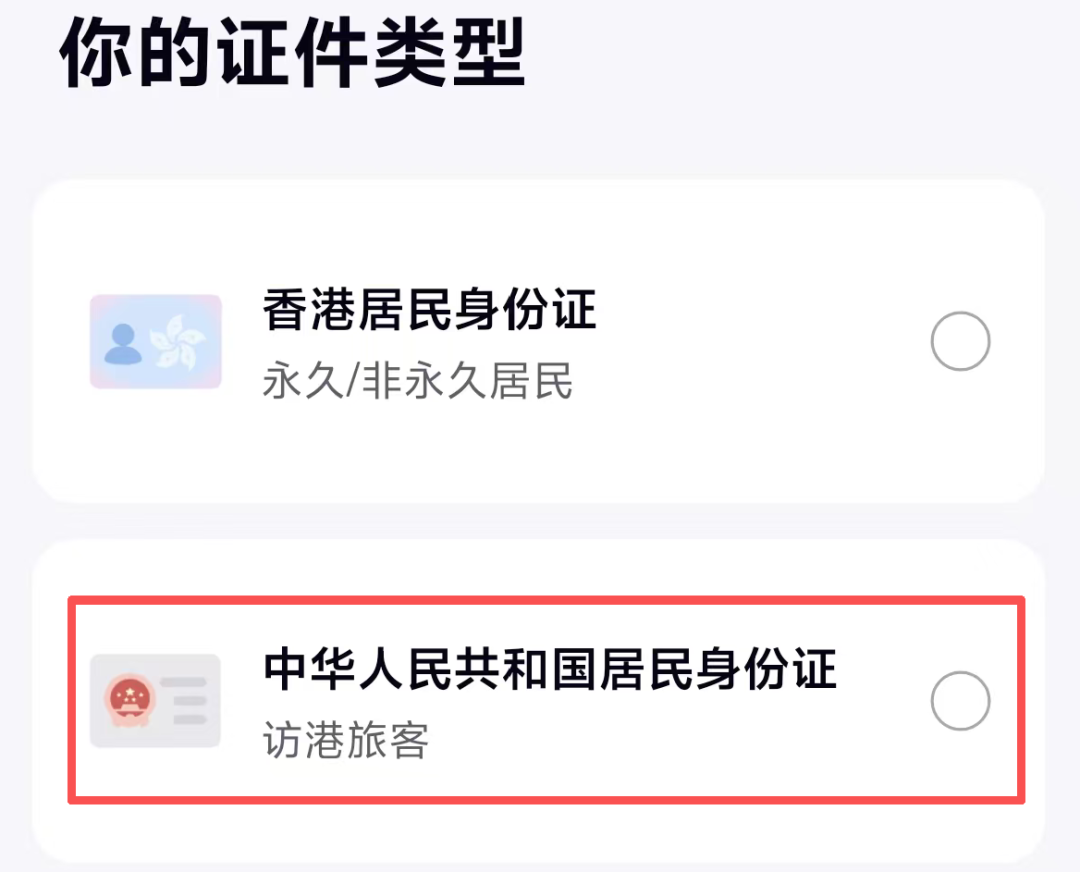Pick the permanent/non-permanent resident option circle
1080x872 pixels.
(960, 341)
